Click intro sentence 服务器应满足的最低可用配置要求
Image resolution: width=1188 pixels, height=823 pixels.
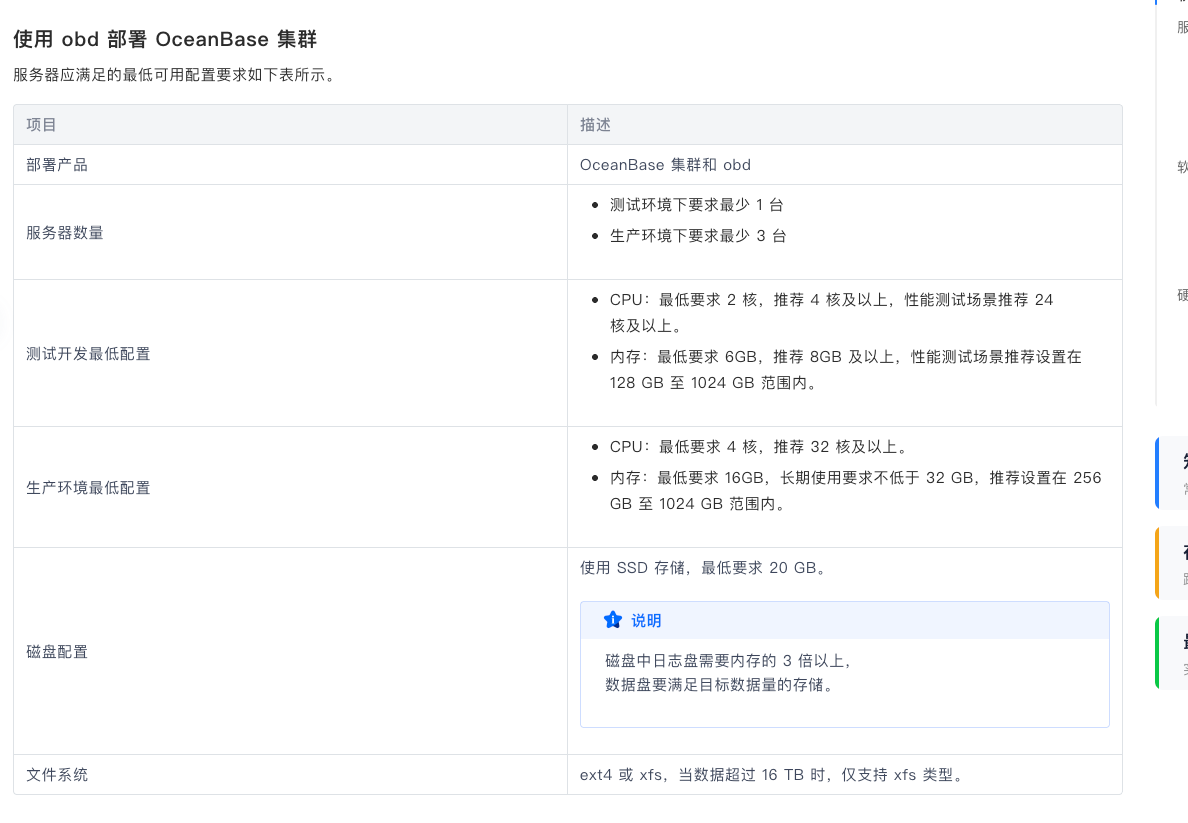(x=174, y=75)
